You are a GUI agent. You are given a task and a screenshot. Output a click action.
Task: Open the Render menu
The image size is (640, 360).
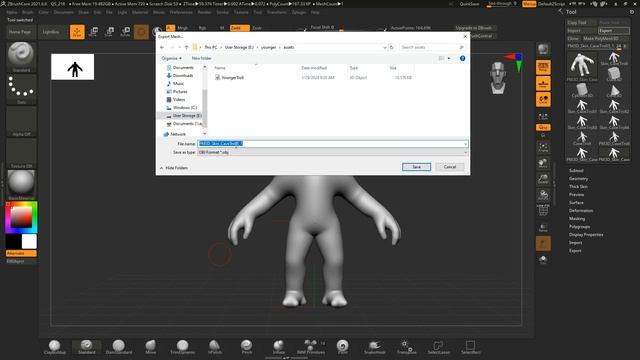pos(204,12)
